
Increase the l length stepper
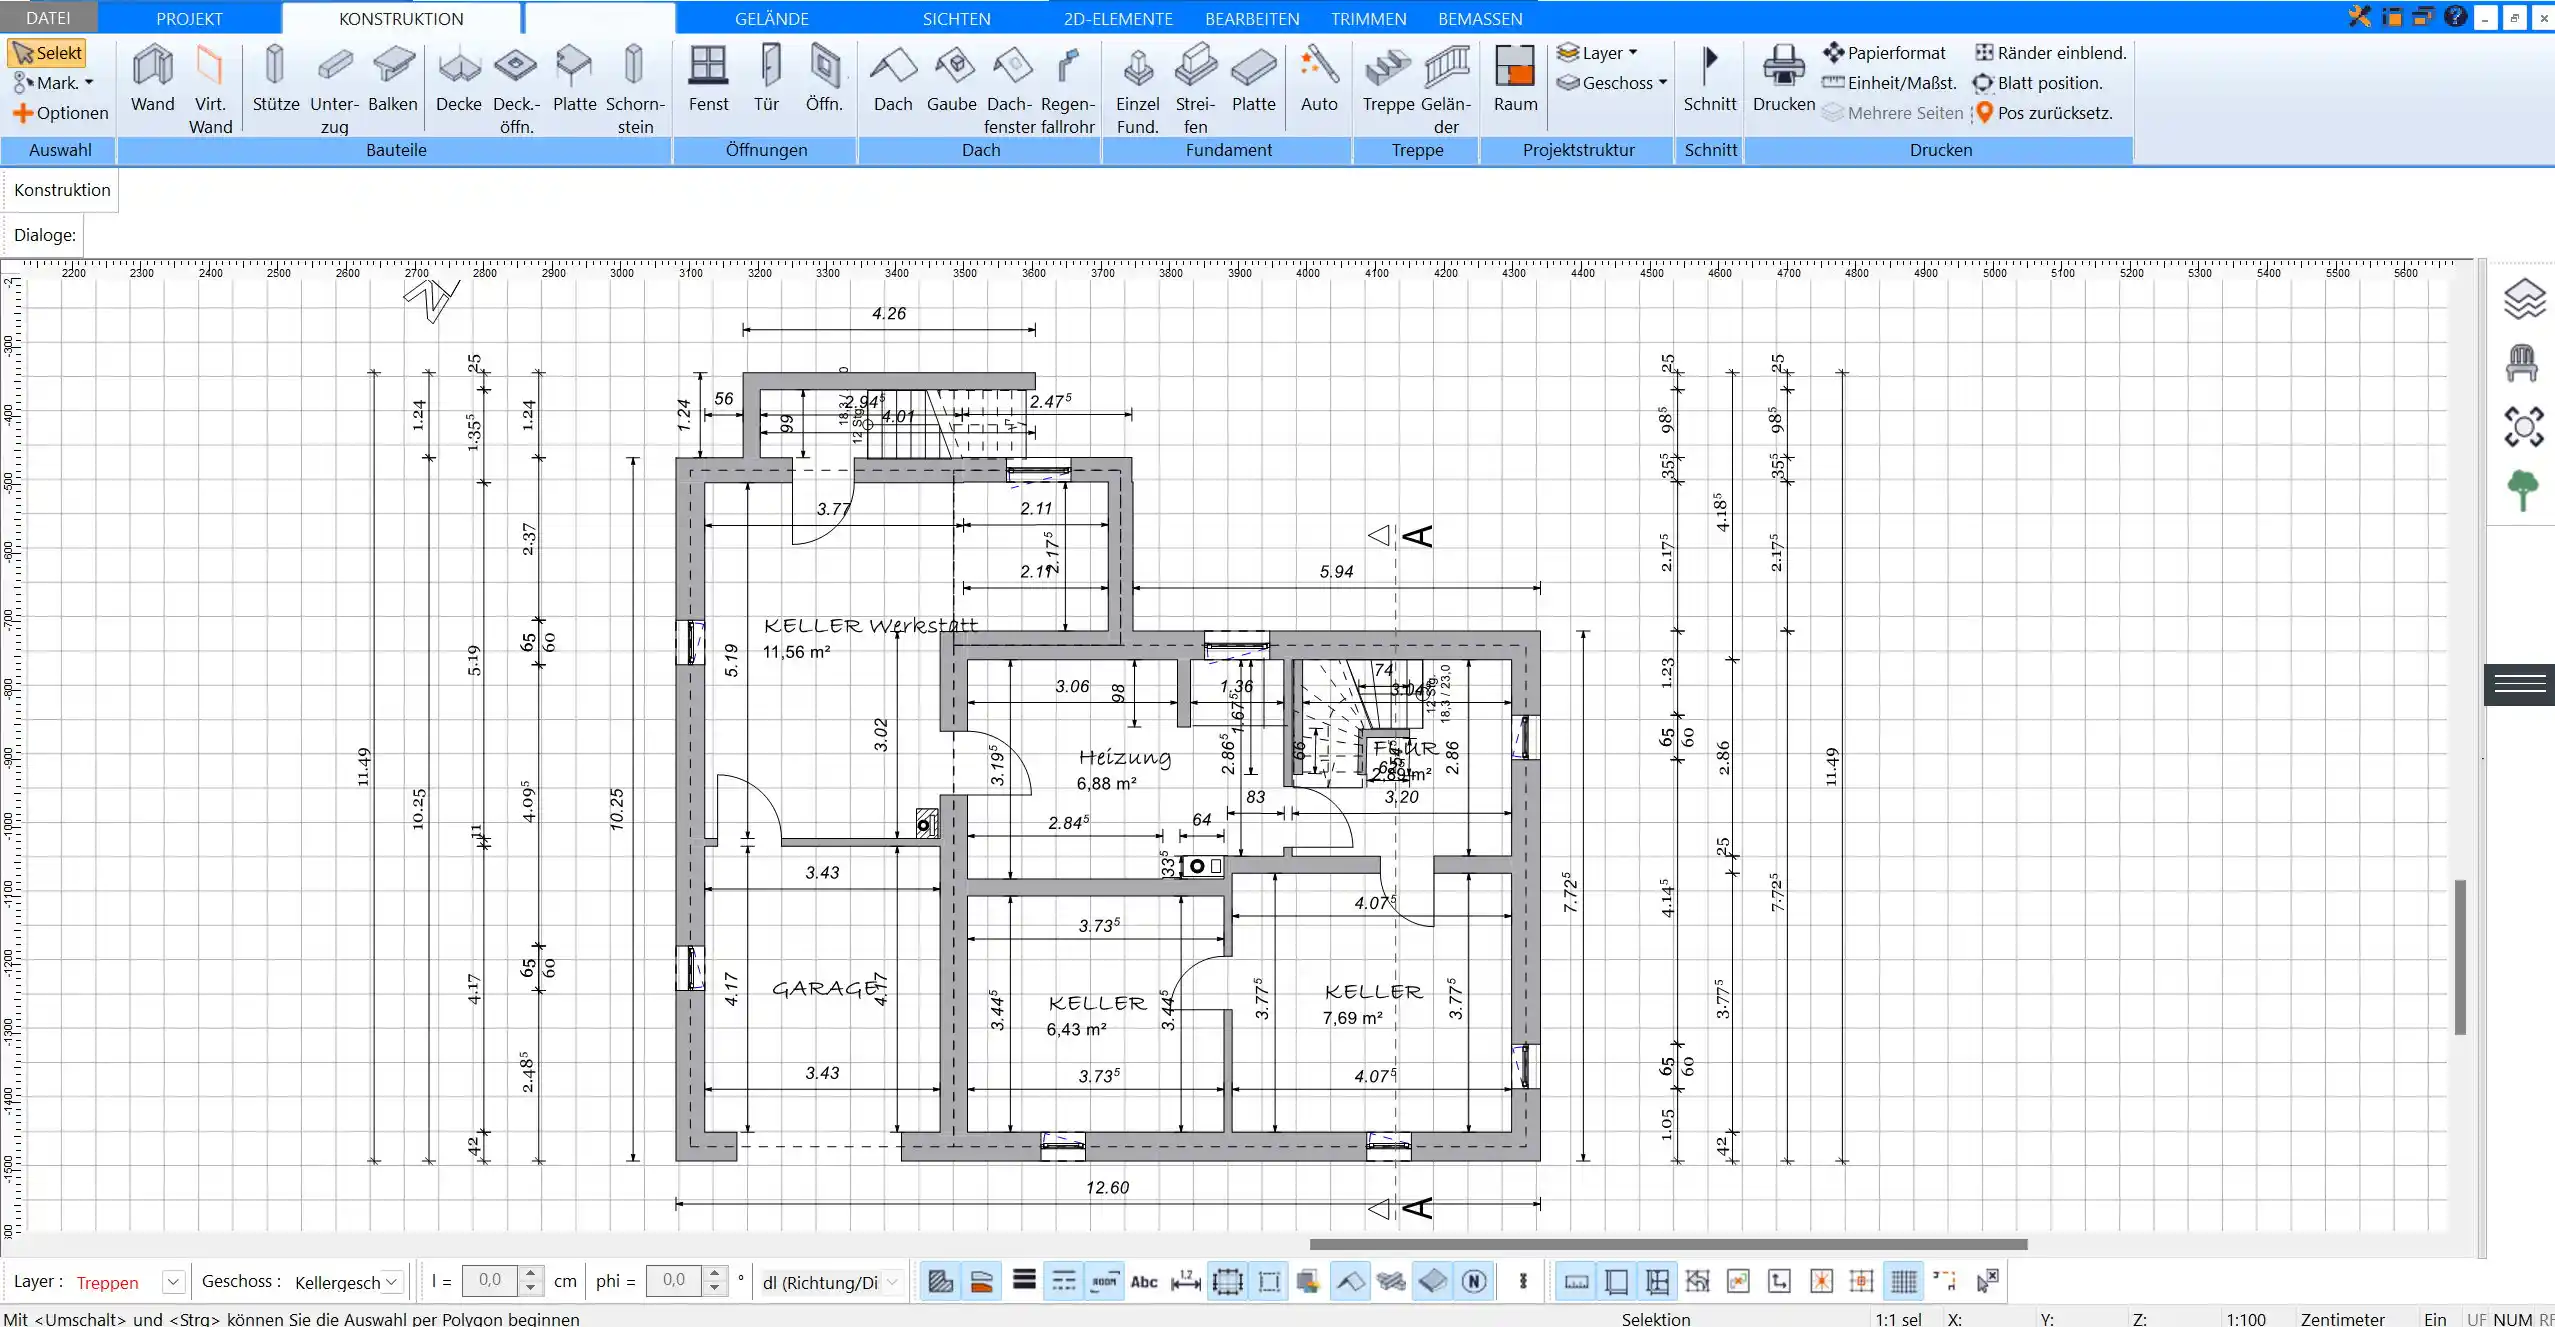(x=532, y=1274)
